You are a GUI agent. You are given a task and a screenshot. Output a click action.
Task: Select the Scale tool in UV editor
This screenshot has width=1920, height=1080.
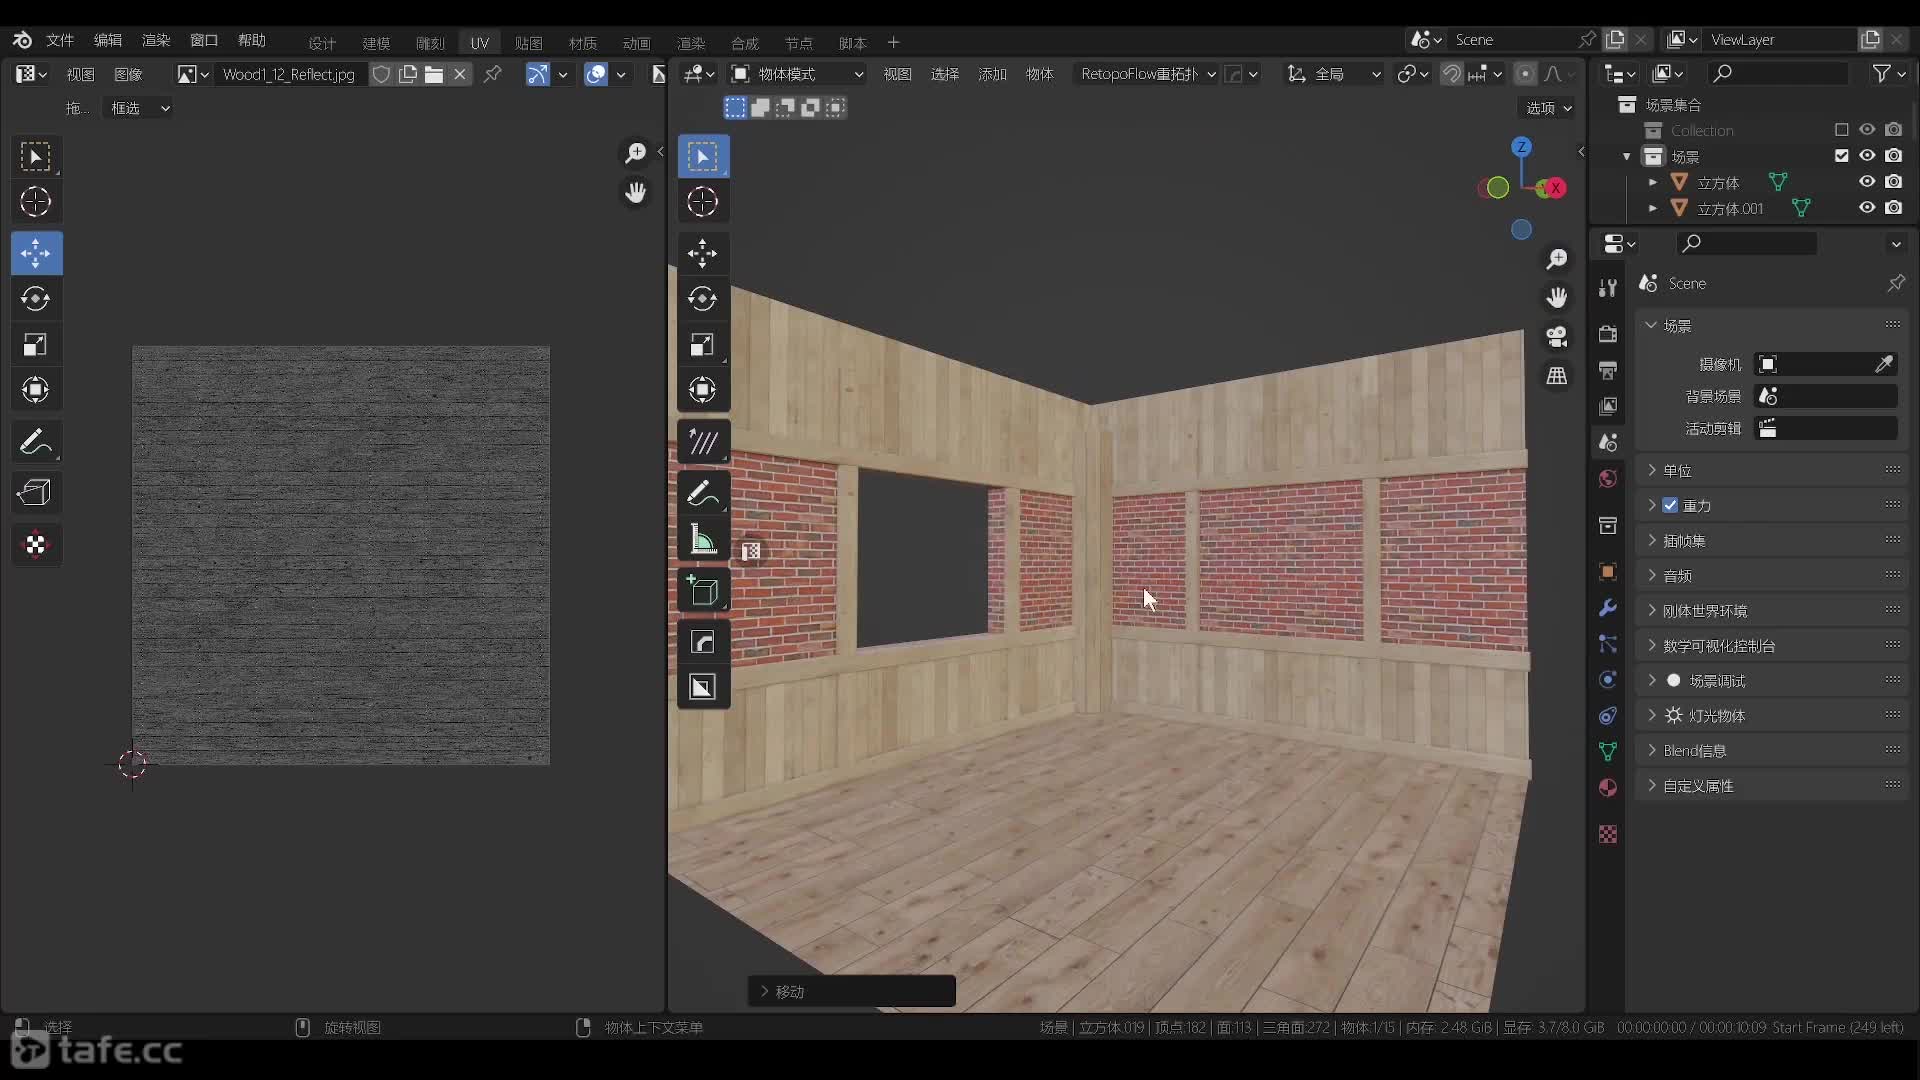click(x=36, y=345)
